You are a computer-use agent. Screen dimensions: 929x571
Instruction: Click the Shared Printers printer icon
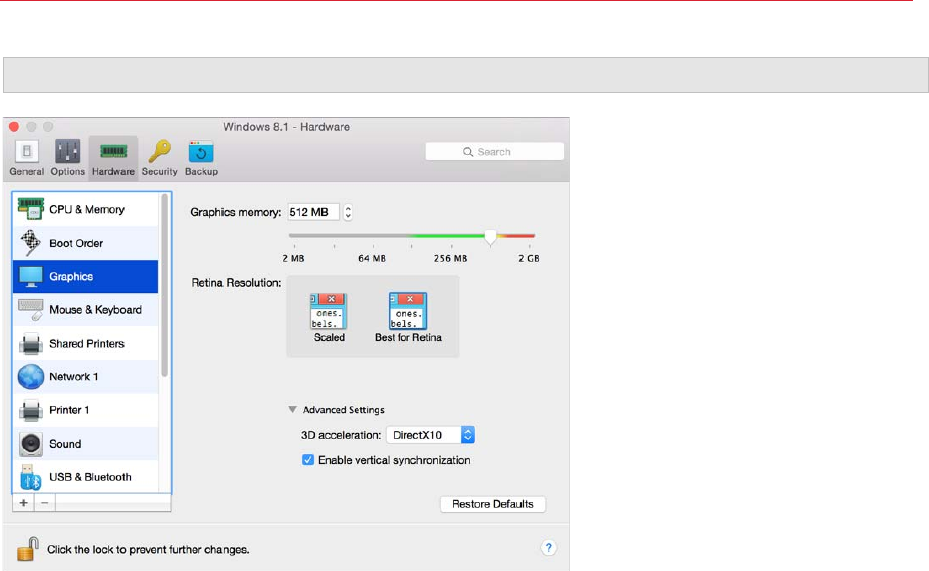(31, 344)
